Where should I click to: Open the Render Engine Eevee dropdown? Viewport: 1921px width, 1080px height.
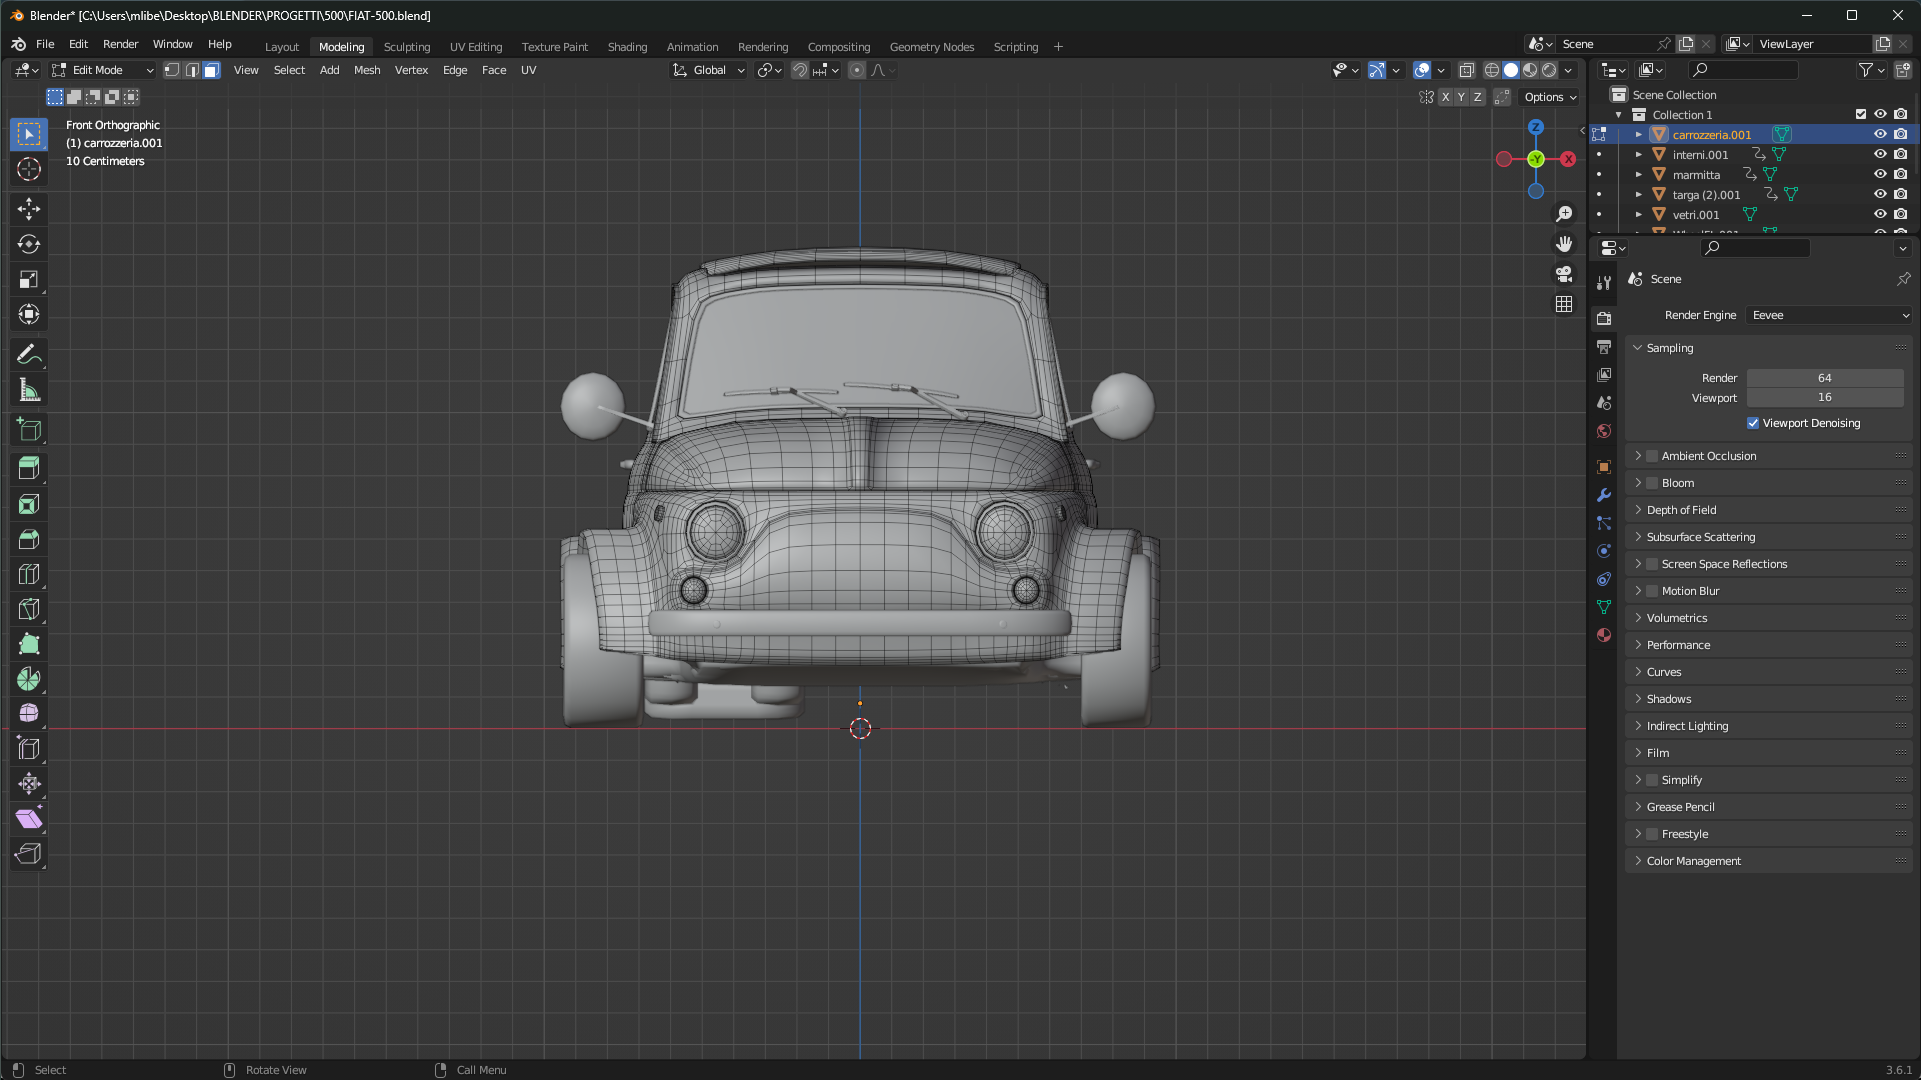(x=1829, y=315)
